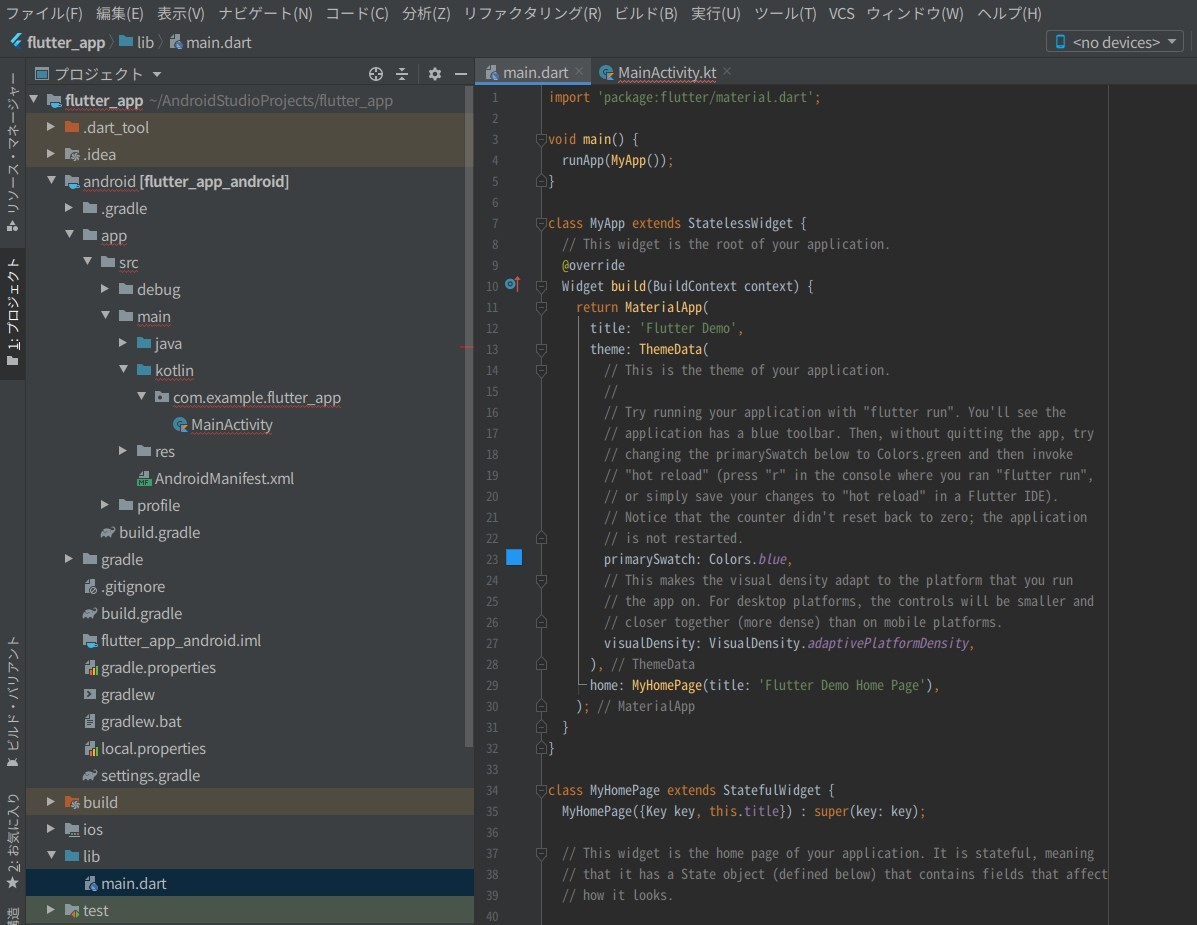Open the no devices selector dropdown

1115,42
